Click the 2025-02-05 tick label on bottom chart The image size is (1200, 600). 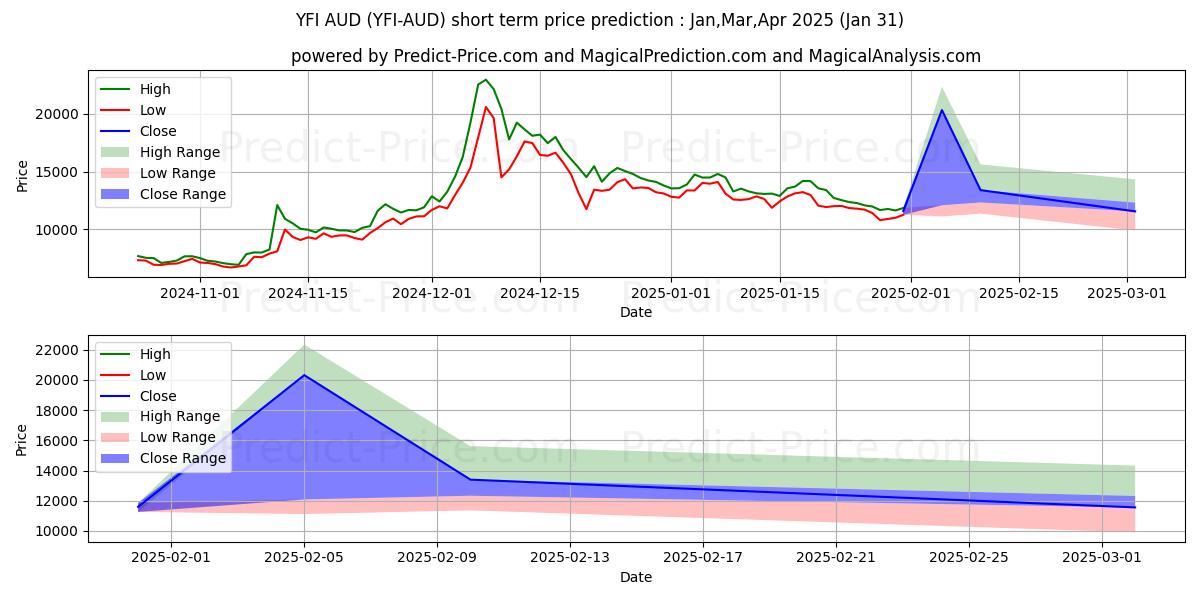[304, 558]
